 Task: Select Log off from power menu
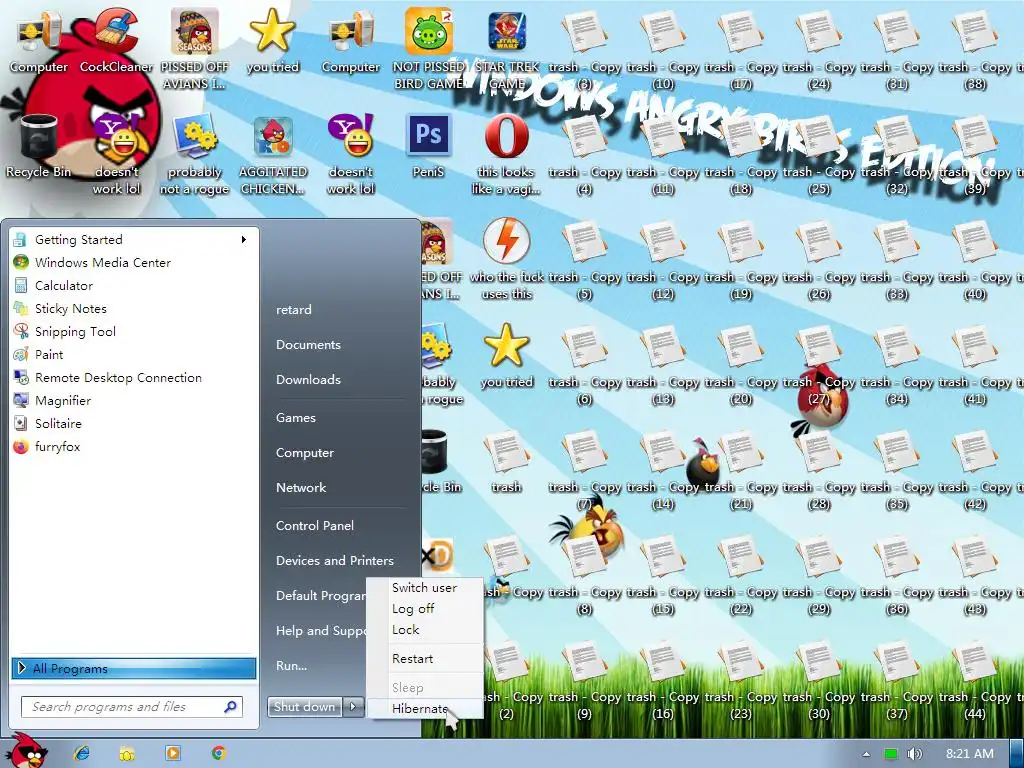(425, 609)
